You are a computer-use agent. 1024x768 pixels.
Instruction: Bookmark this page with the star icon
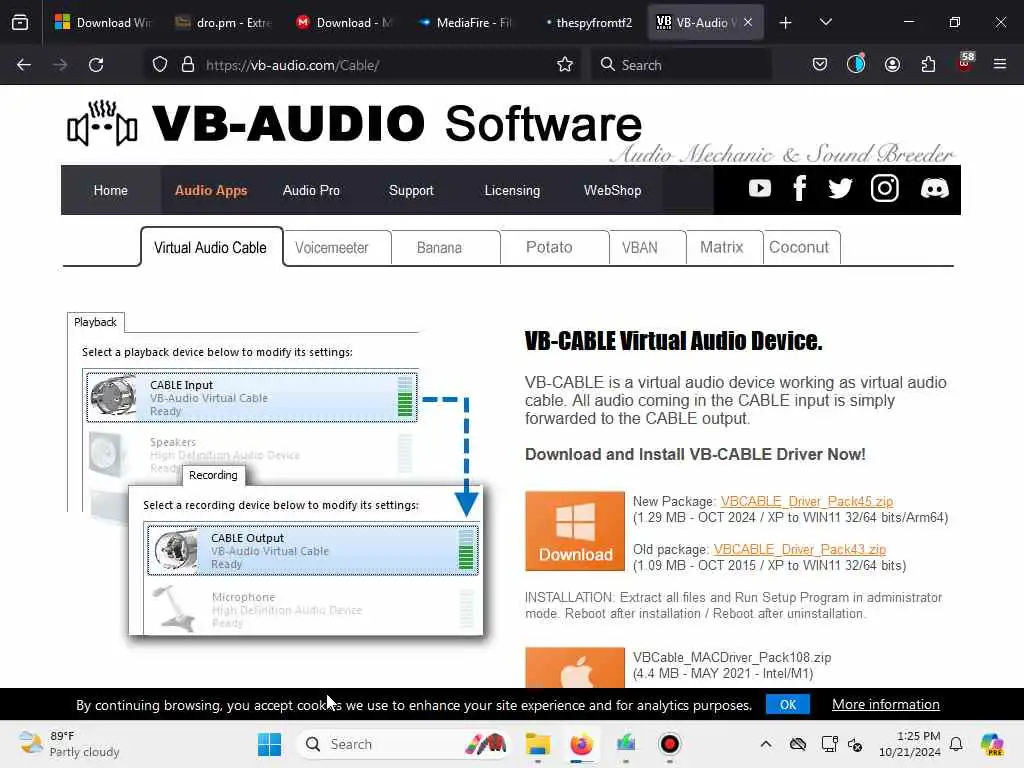(565, 65)
